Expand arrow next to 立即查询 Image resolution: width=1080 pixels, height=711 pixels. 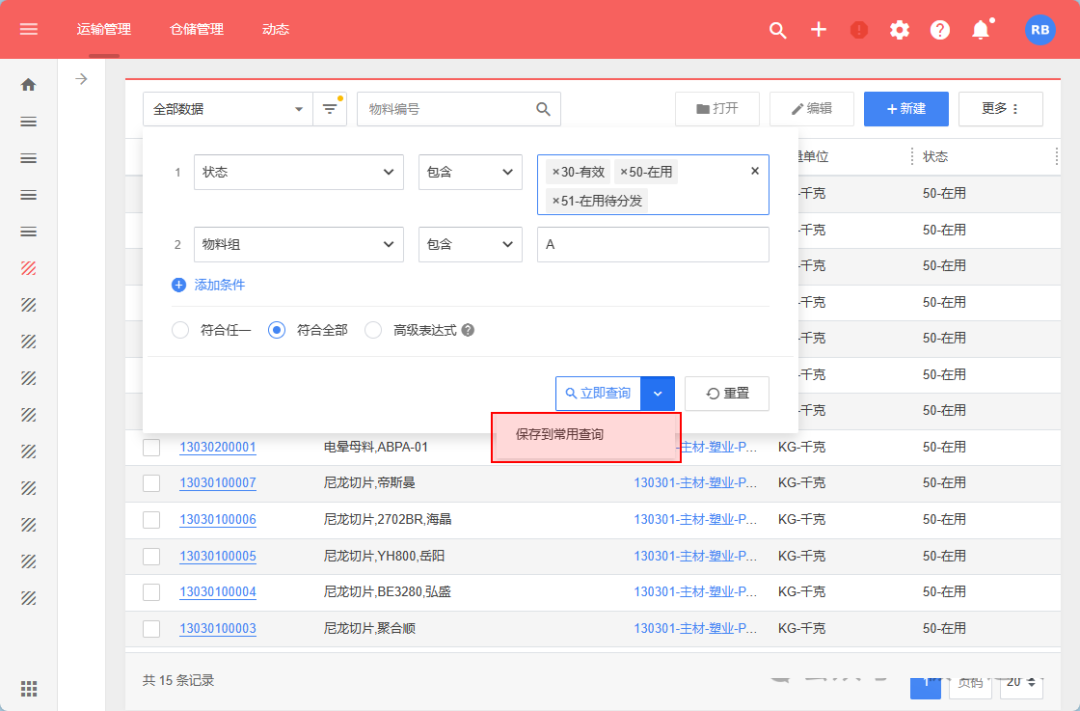[x=658, y=393]
